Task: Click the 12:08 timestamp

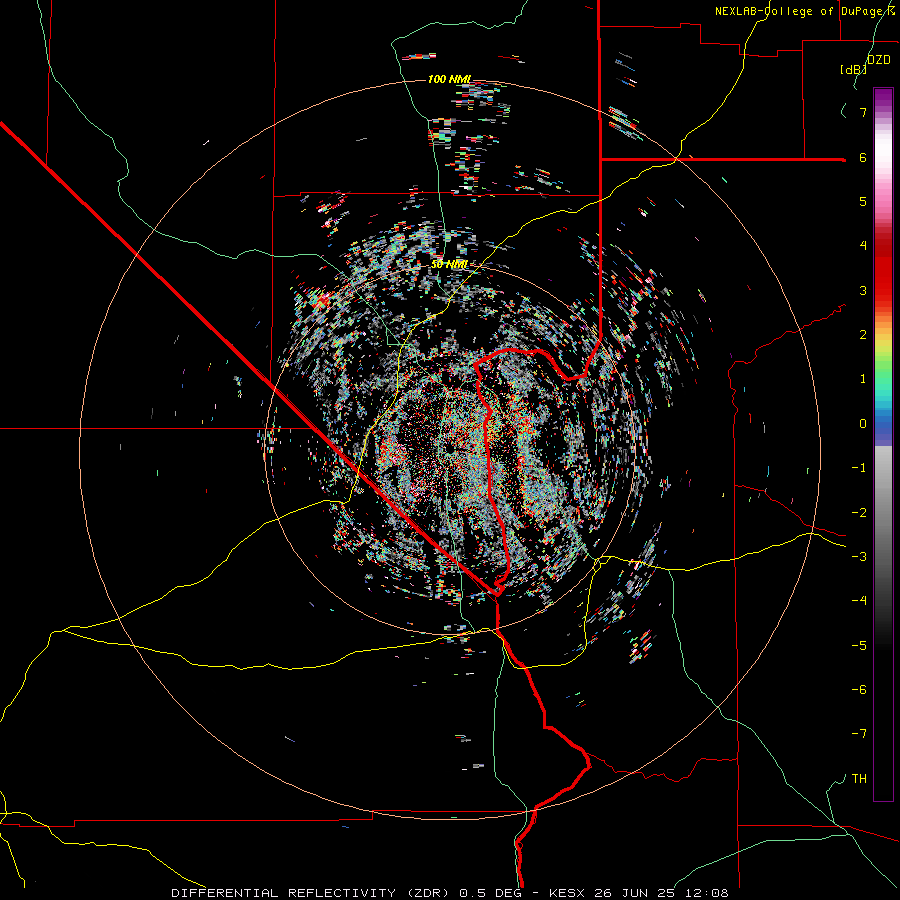Action: [707, 893]
